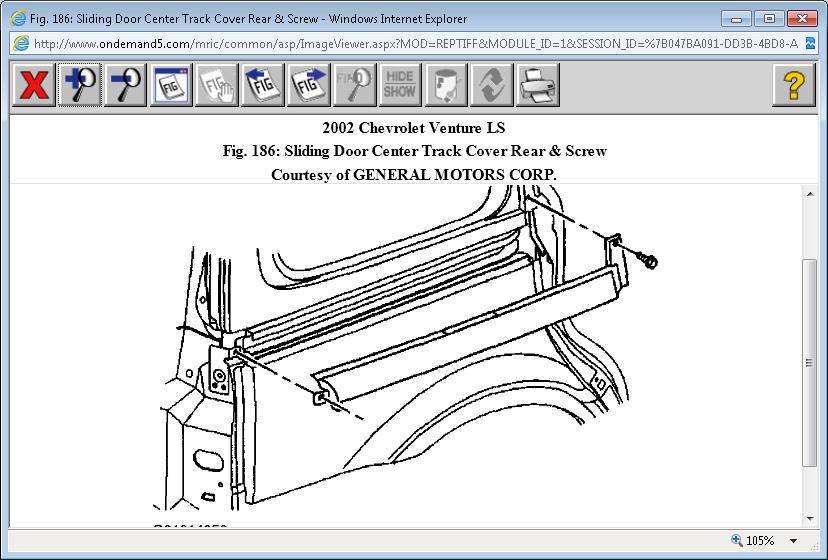828x560 pixels.
Task: Click the Internet Explorer logo in title bar
Action: pyautogui.click(x=18, y=19)
